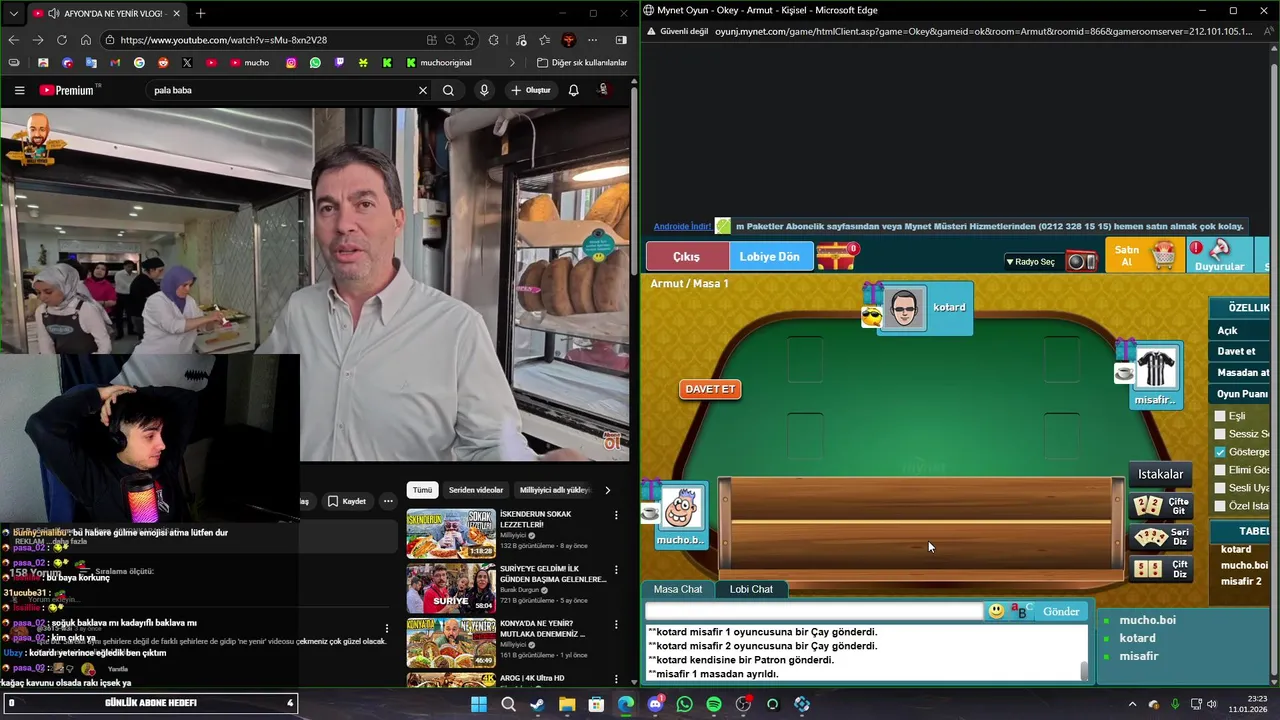Click misafir's striped jersey avatar

(1156, 369)
